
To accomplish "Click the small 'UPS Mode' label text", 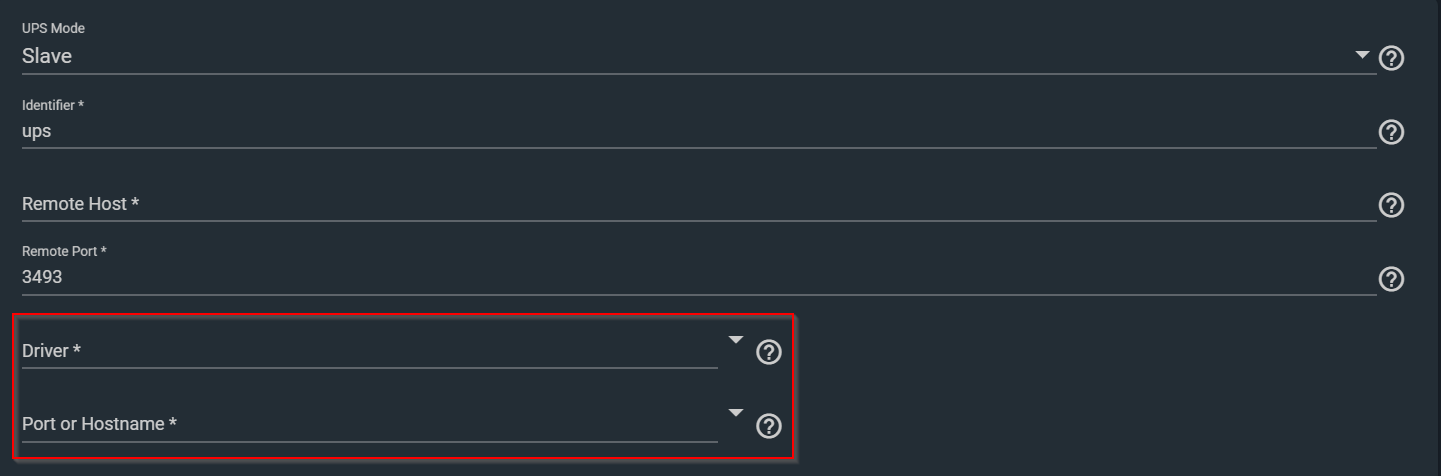I will coord(53,29).
